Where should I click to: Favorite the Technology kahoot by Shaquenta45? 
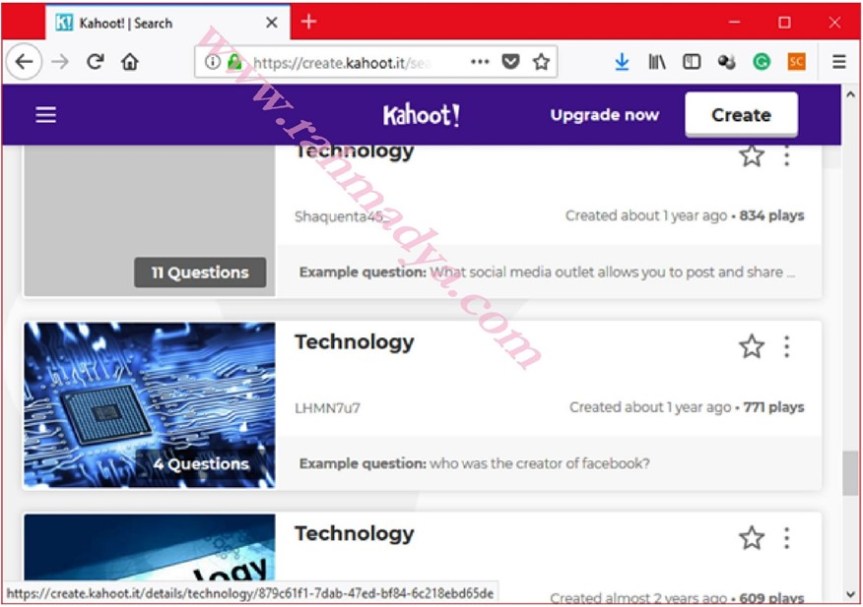tap(751, 156)
